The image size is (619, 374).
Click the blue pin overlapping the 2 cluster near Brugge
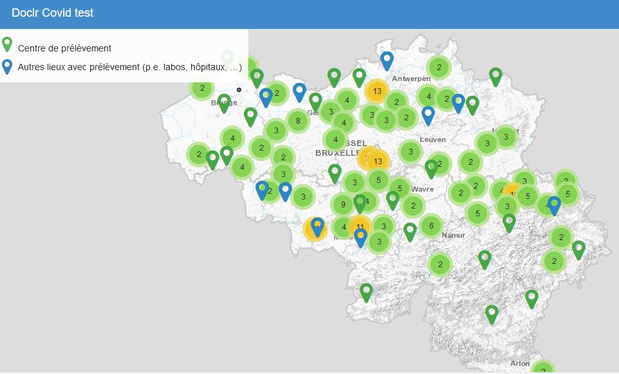[x=266, y=98]
